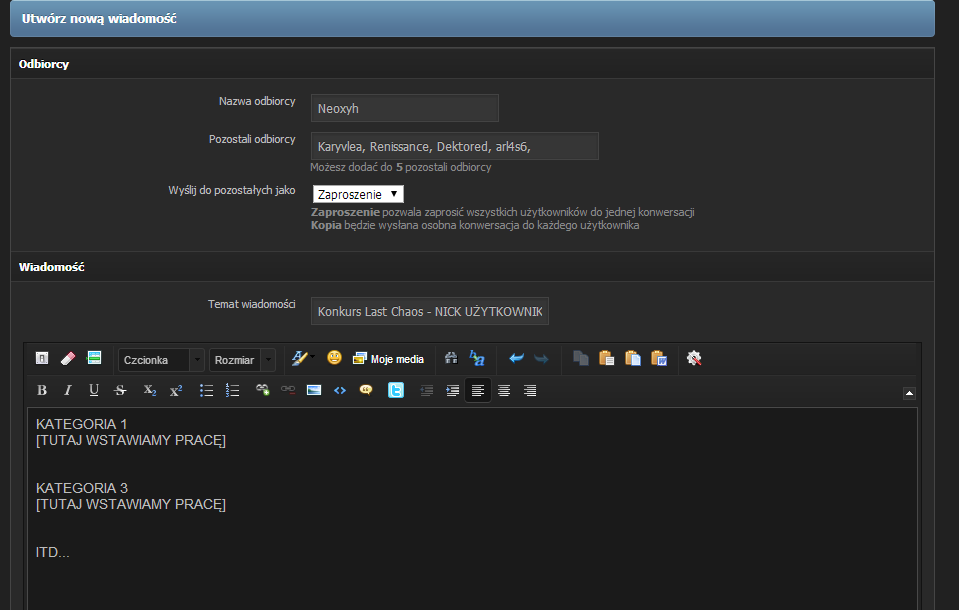Image resolution: width=959 pixels, height=610 pixels.
Task: Align text left
Action: pos(478,390)
